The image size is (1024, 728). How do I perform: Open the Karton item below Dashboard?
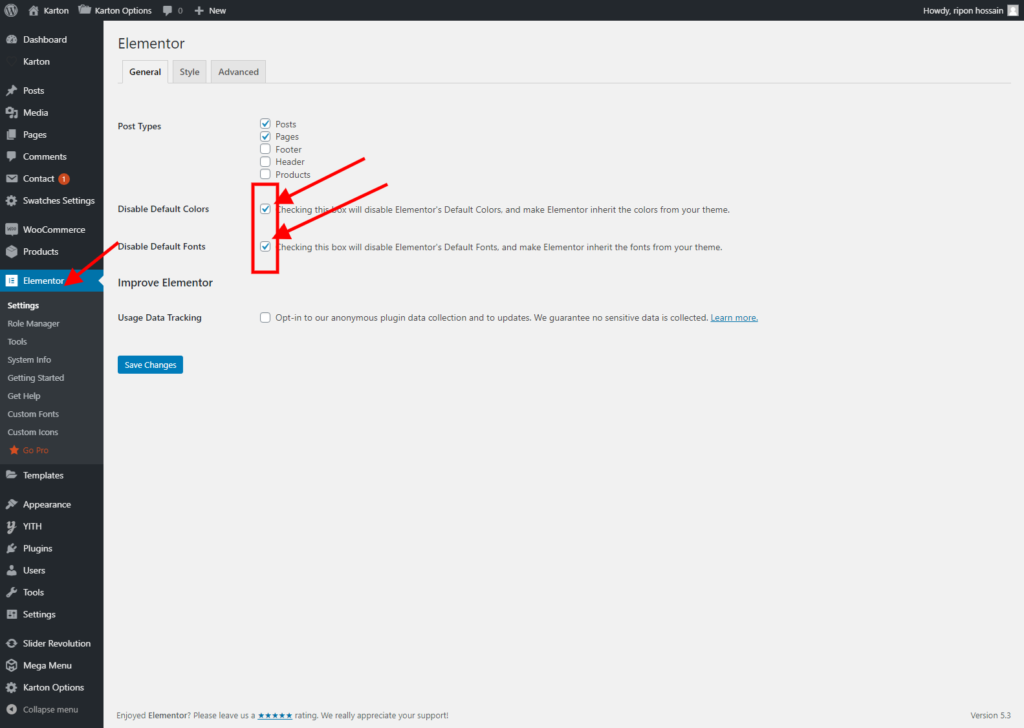(37, 61)
